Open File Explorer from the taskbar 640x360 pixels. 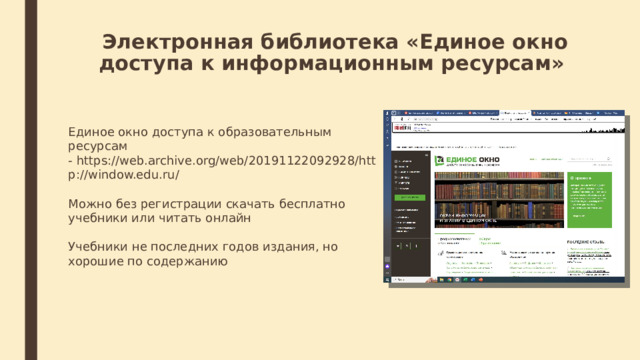tap(442, 280)
